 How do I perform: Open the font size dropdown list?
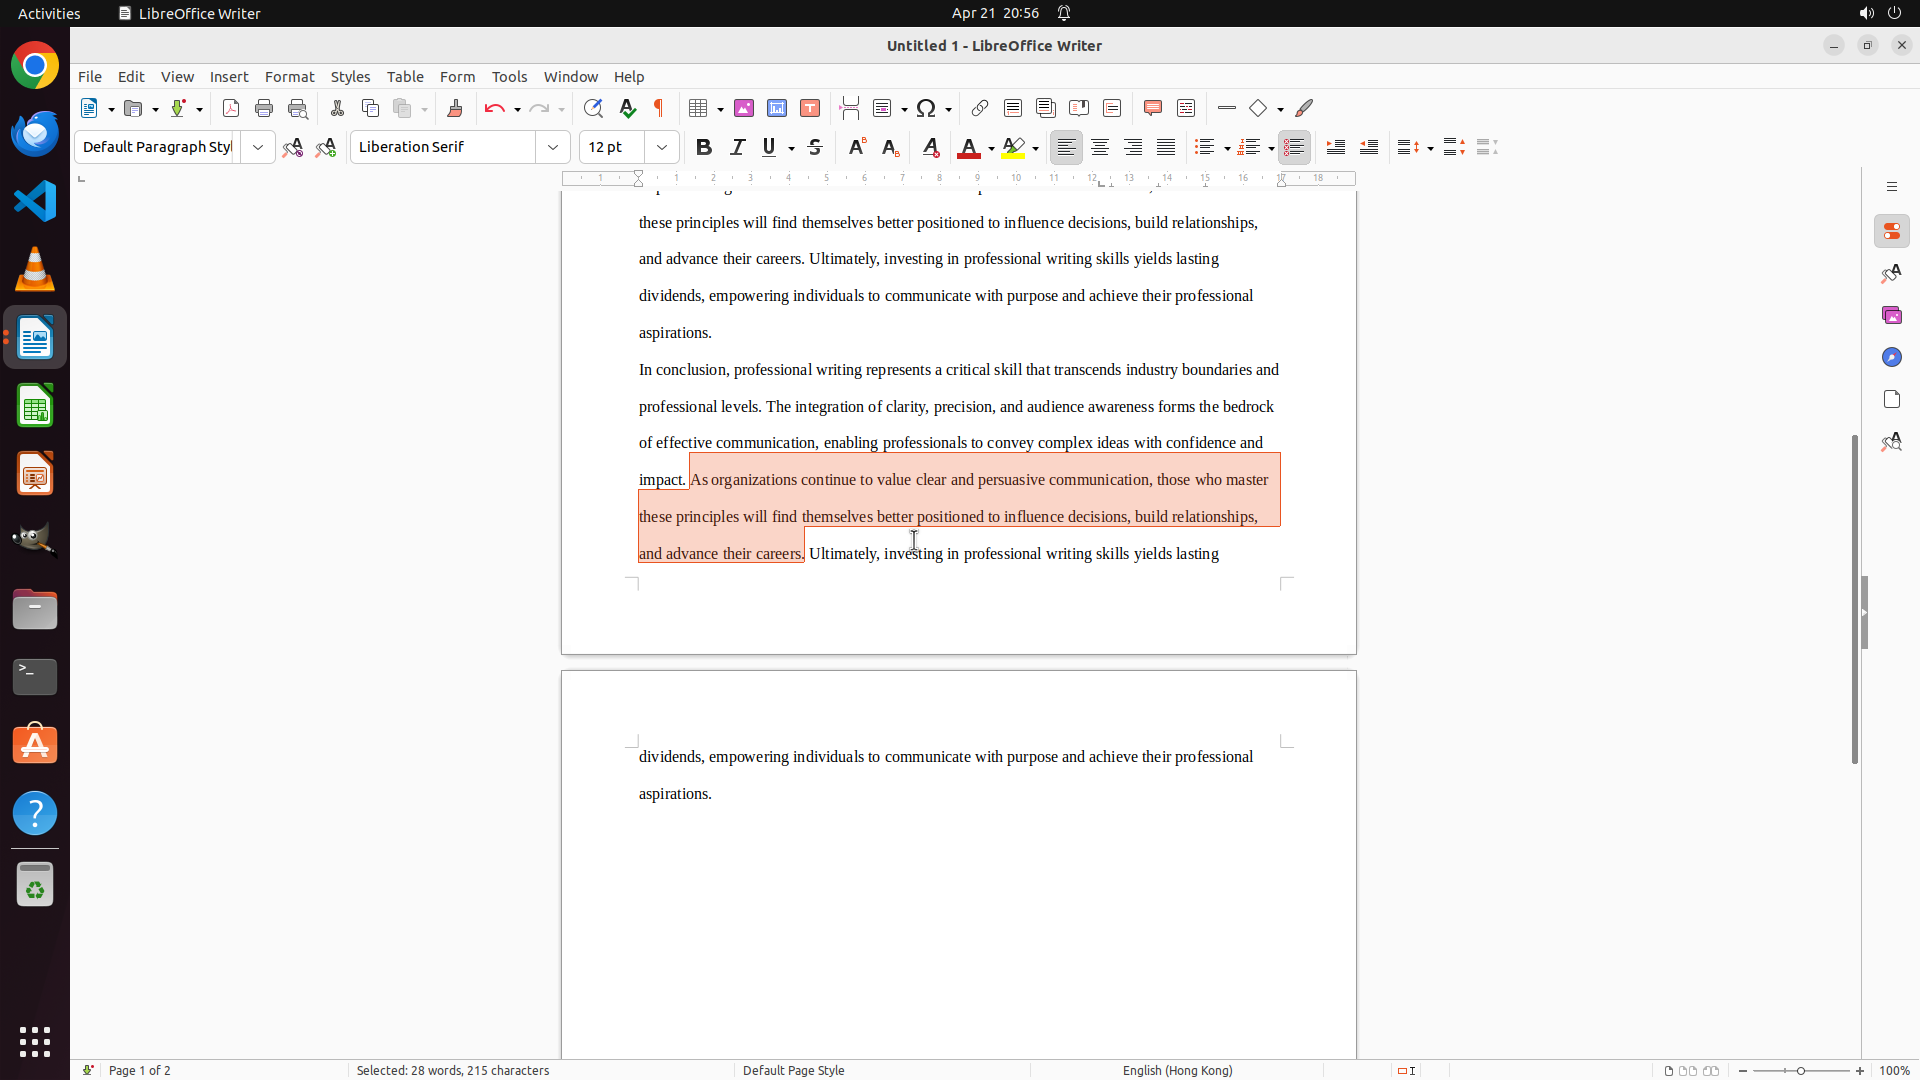[662, 147]
